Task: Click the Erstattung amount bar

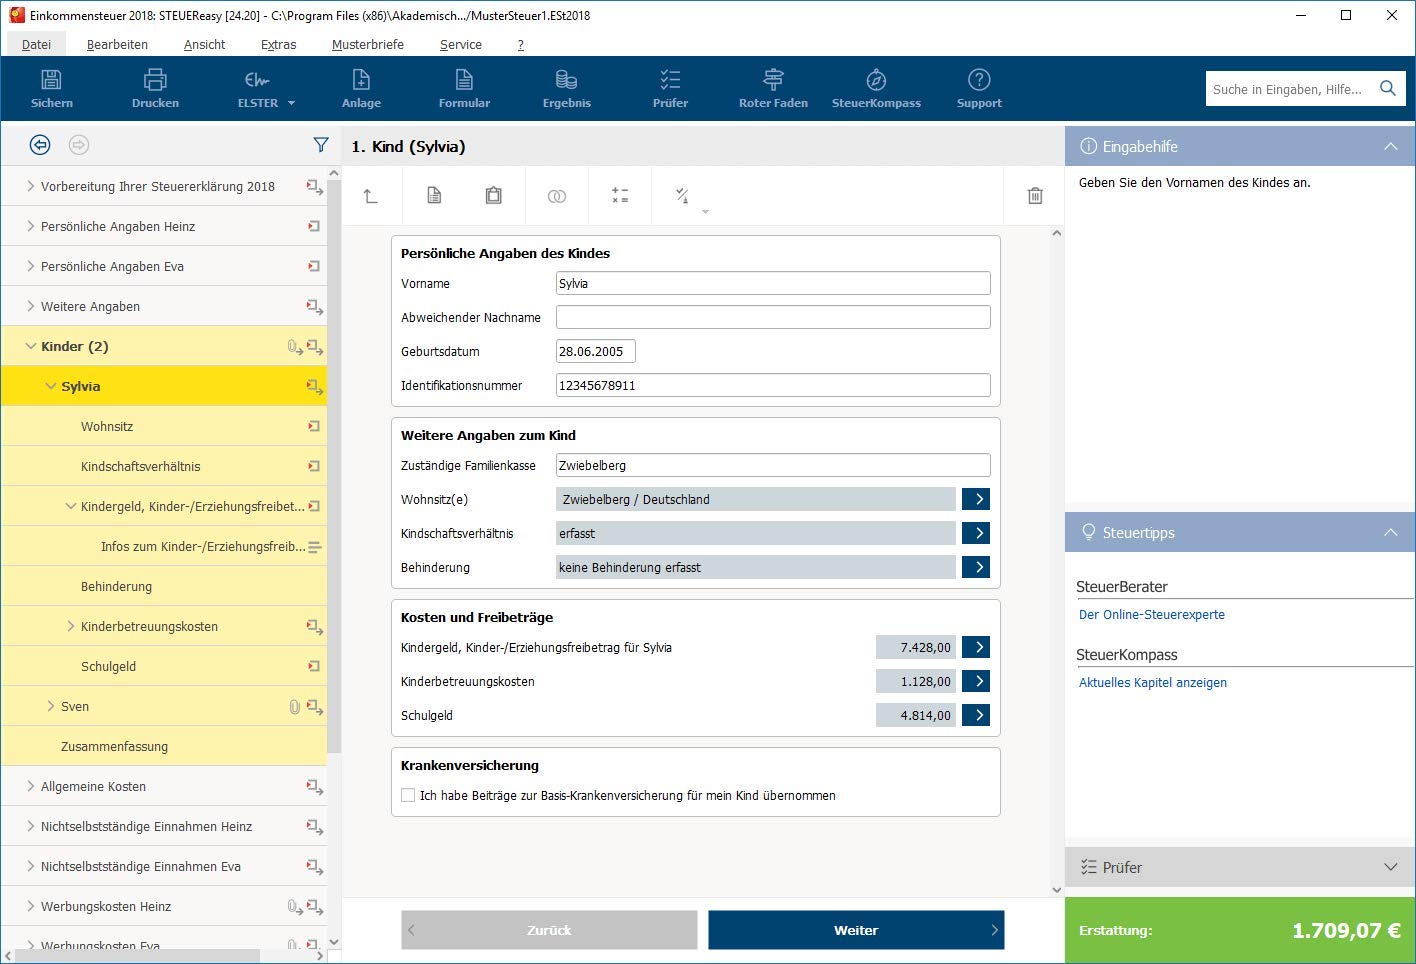Action: click(x=1240, y=930)
